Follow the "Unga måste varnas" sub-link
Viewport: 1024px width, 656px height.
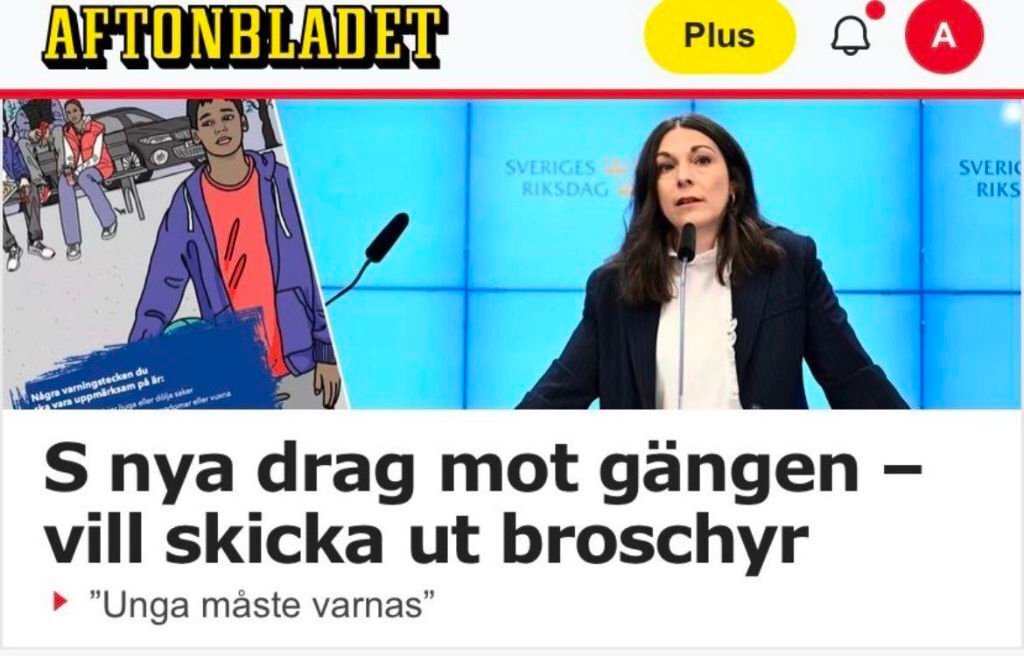[262, 604]
